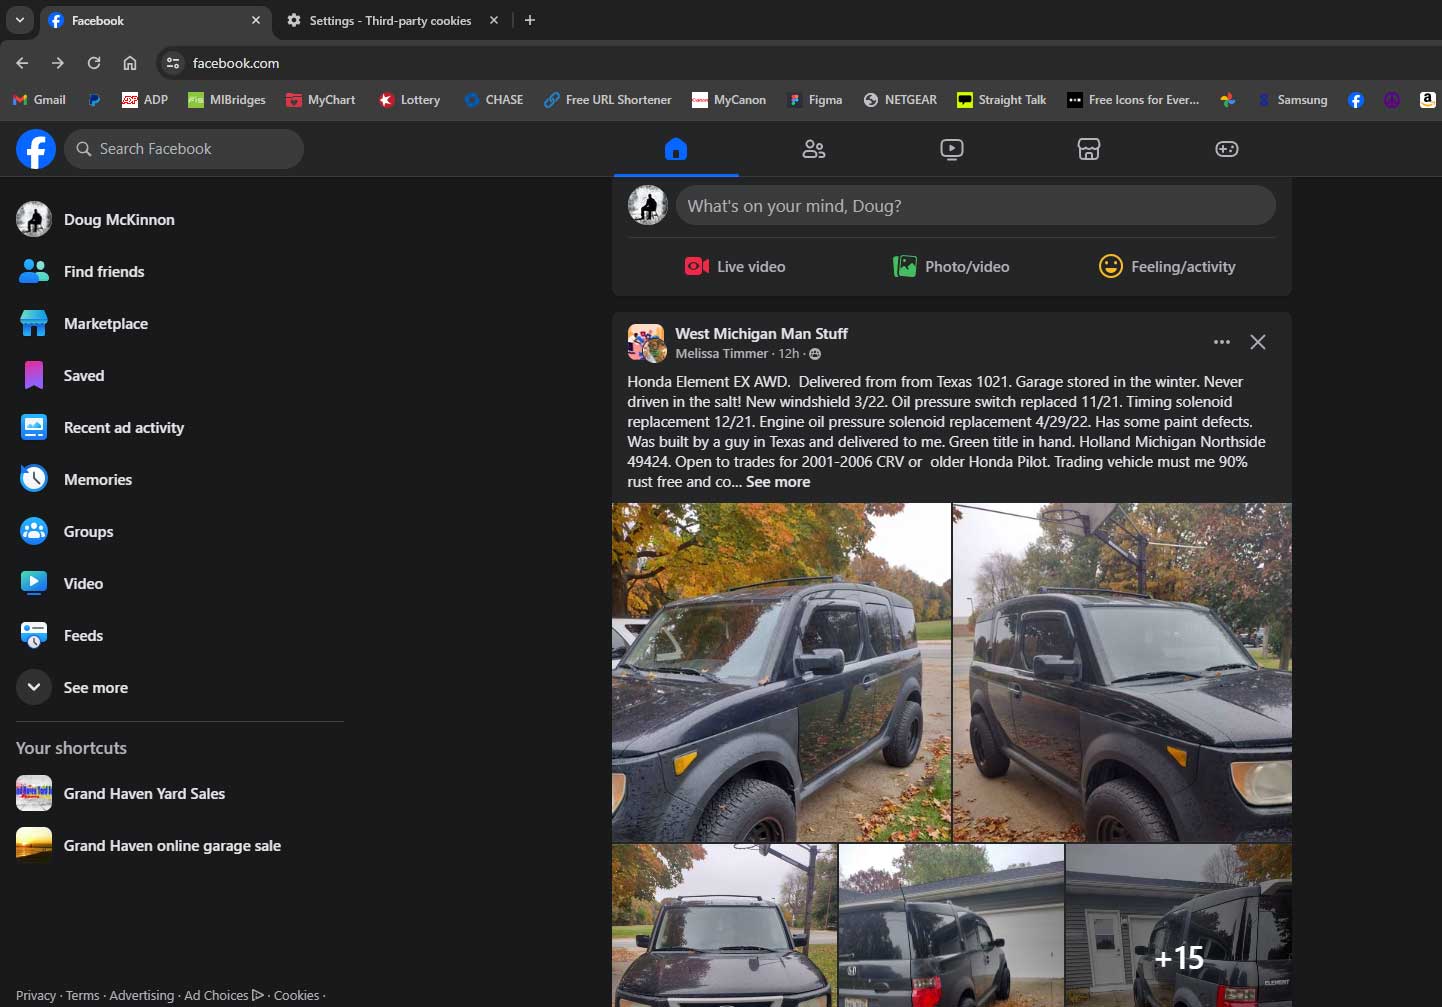1442x1007 pixels.
Task: Click the West Michigan Man Stuff group name
Action: point(761,334)
